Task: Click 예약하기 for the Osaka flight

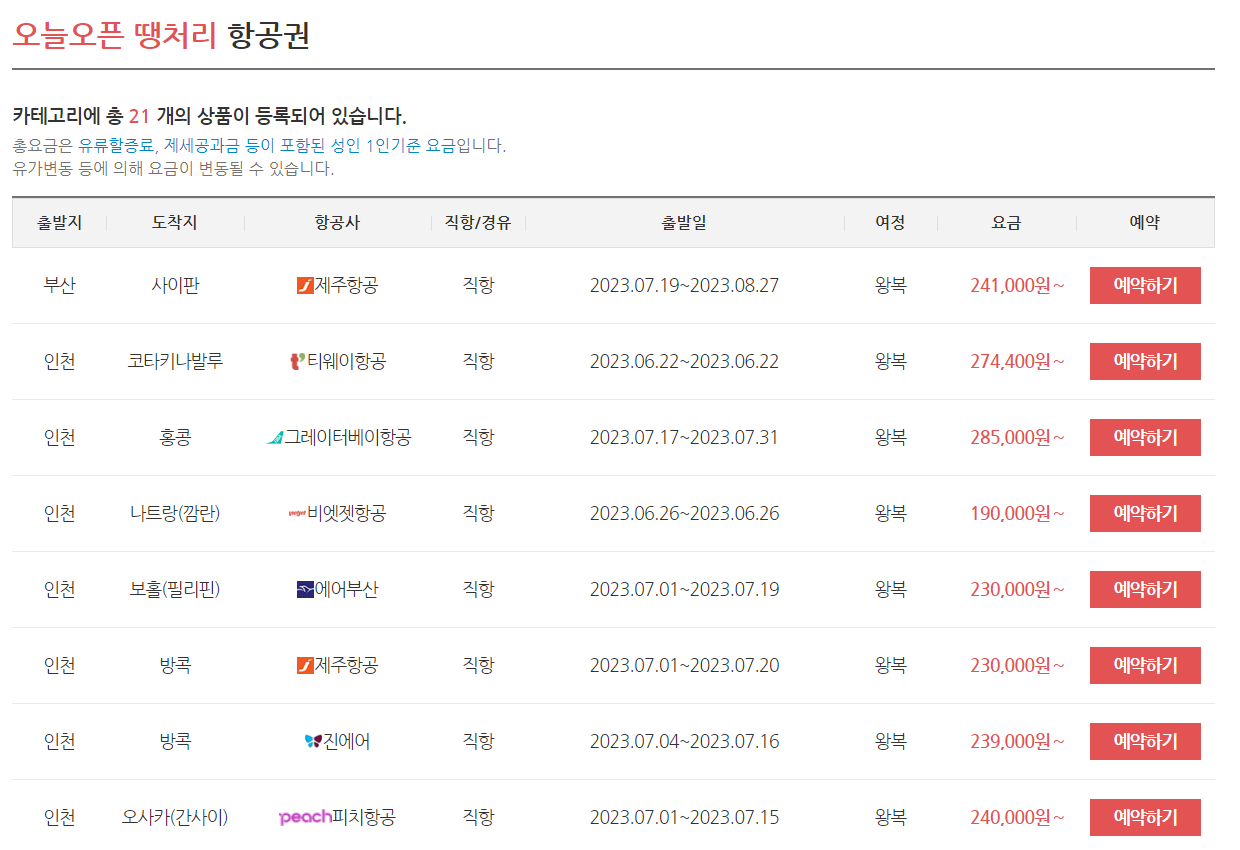Action: tap(1145, 817)
